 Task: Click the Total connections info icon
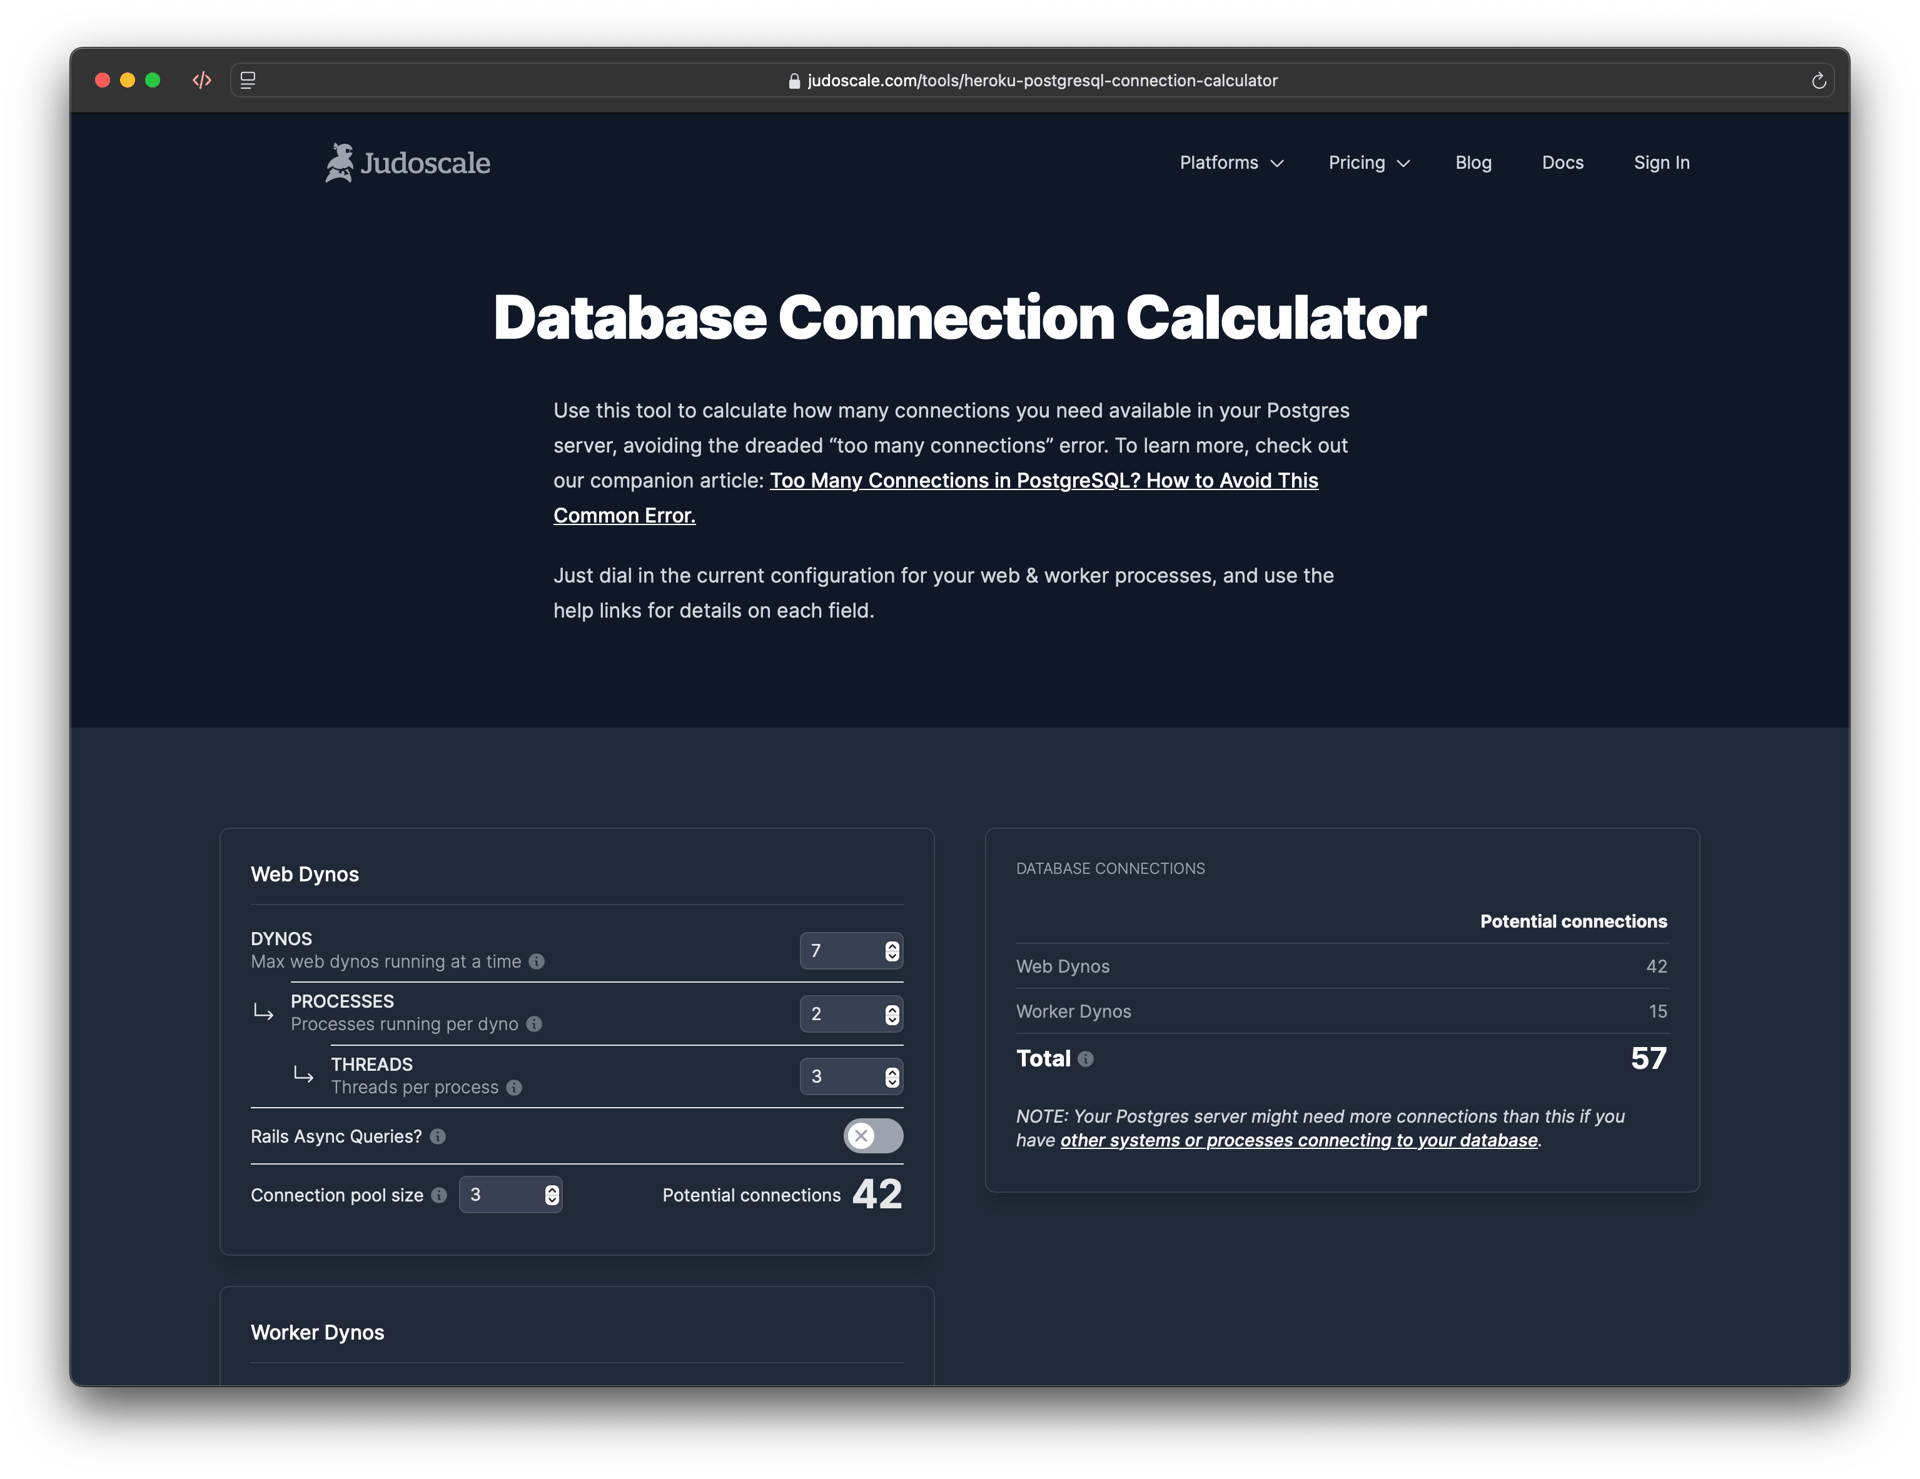tap(1087, 1059)
